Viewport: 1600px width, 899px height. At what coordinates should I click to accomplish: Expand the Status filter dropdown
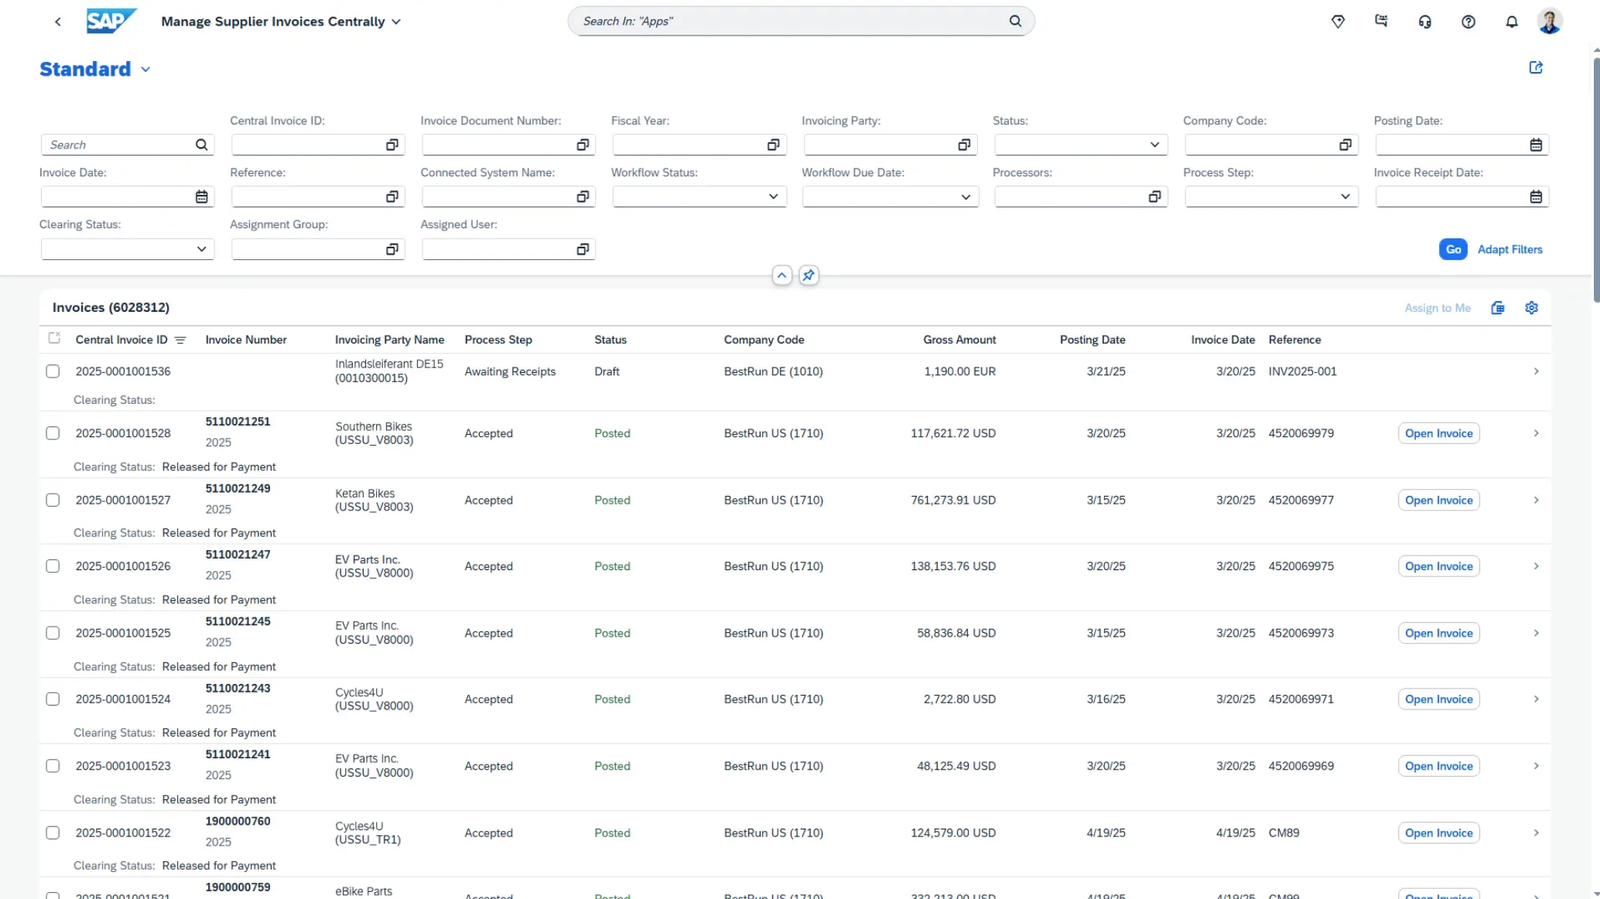tap(1154, 145)
